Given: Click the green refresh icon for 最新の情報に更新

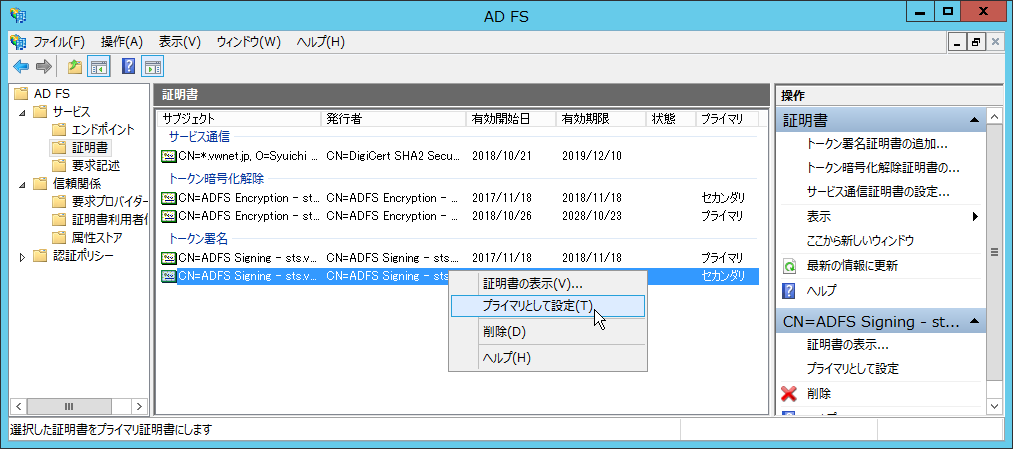Looking at the screenshot, I should tap(789, 266).
